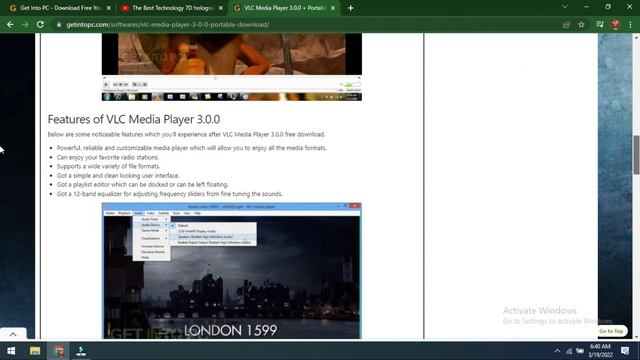Share this page using the share icon

566,24
